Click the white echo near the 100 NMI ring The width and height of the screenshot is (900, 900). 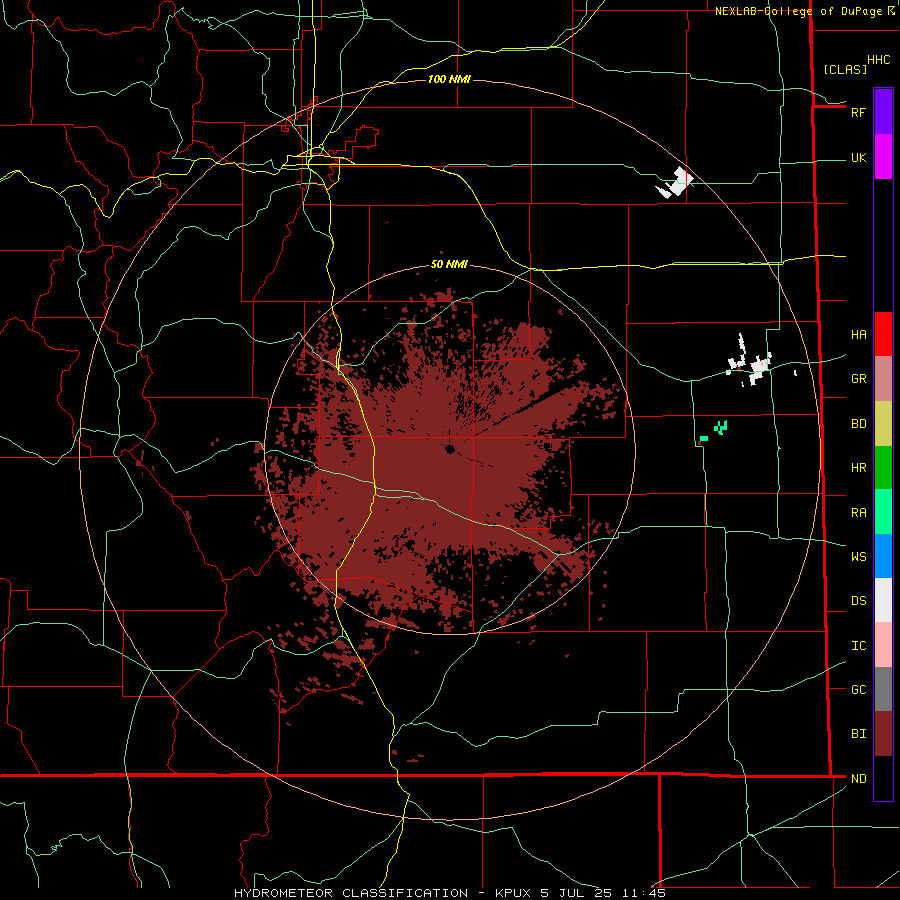(x=676, y=184)
